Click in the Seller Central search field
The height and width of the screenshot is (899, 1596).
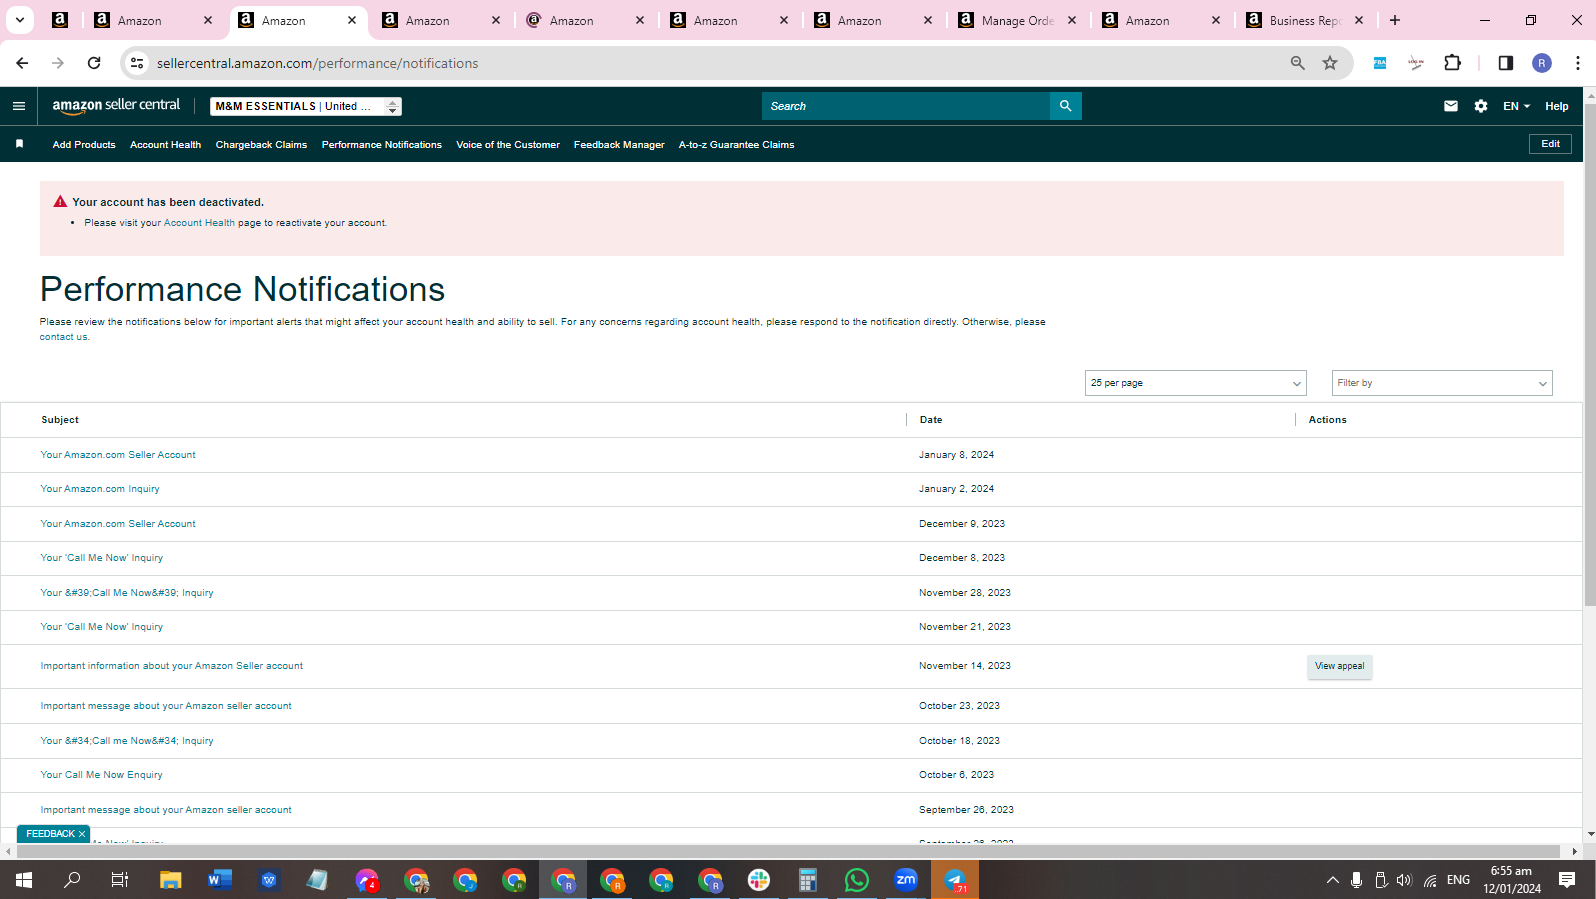coord(906,106)
